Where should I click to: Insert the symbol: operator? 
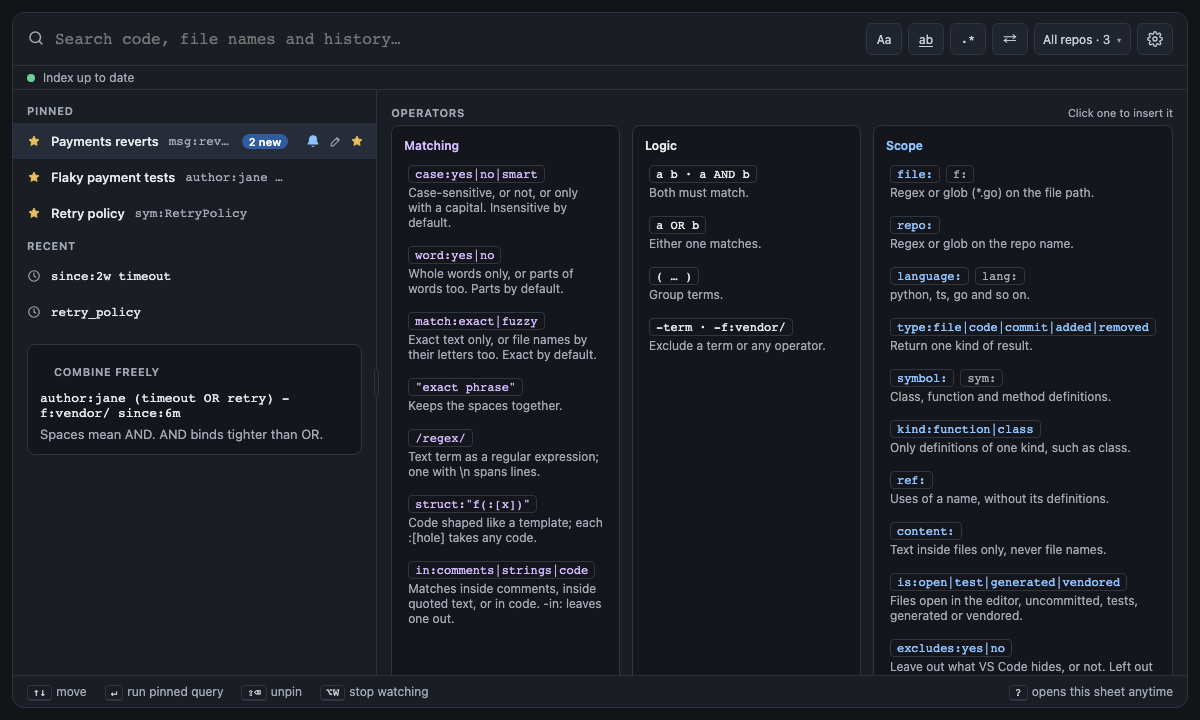click(x=922, y=378)
